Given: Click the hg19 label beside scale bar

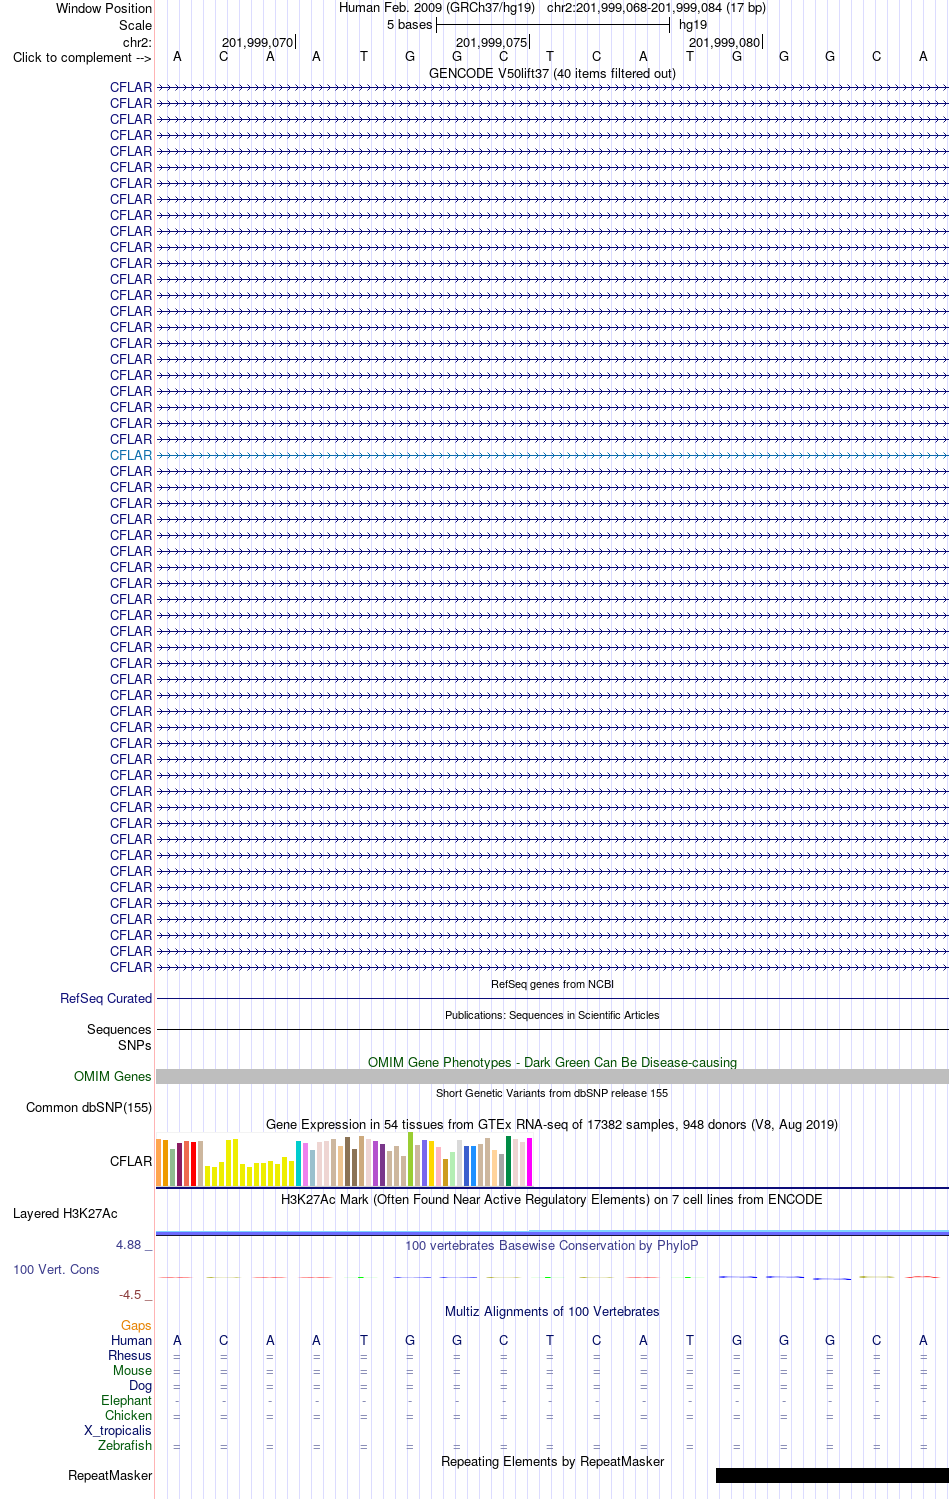Looking at the screenshot, I should coord(693,24).
